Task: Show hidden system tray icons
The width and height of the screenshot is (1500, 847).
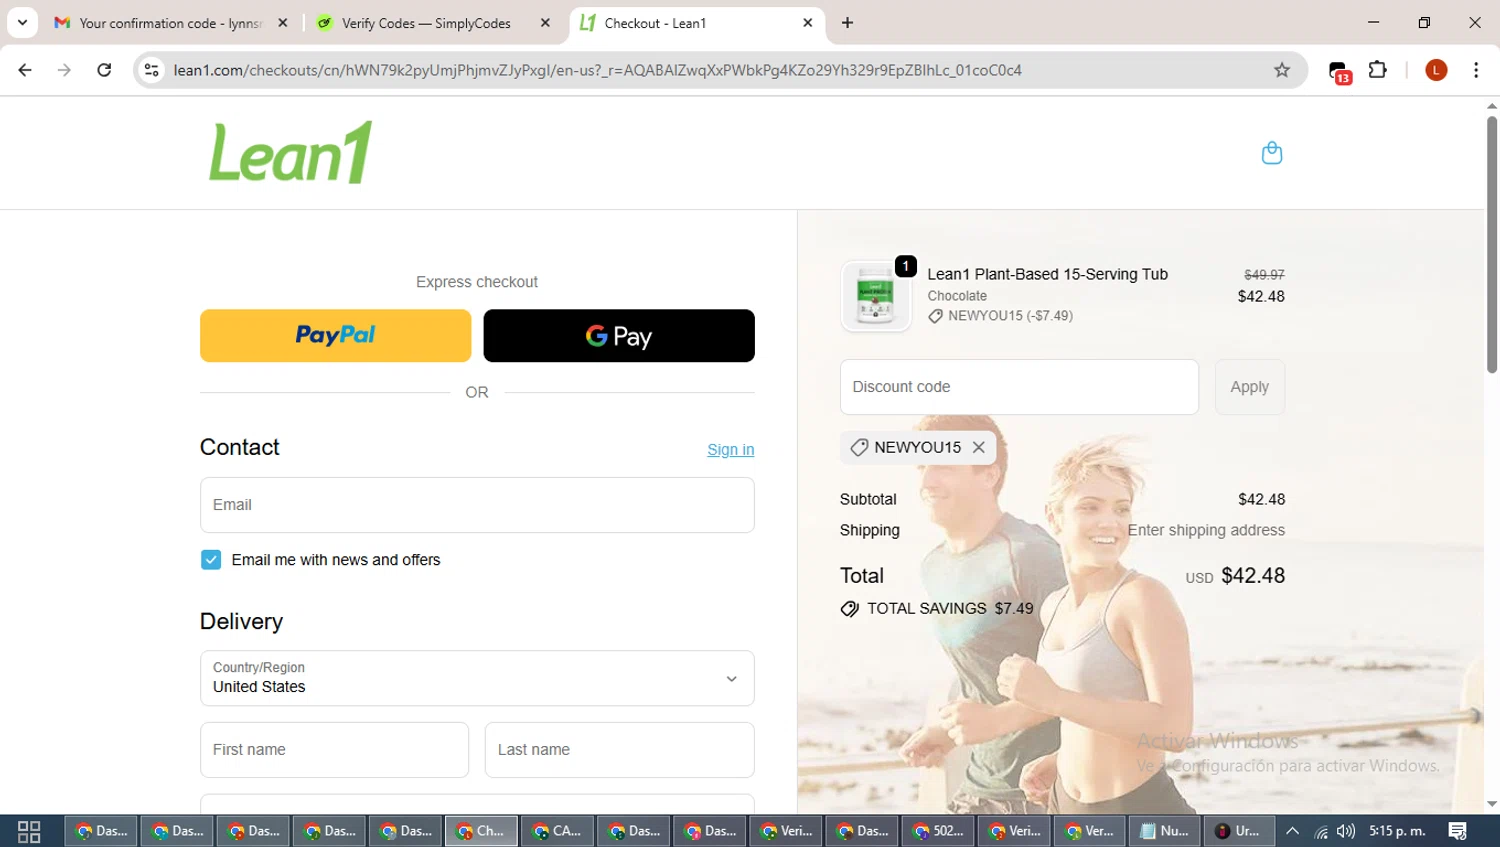Action: click(x=1292, y=831)
